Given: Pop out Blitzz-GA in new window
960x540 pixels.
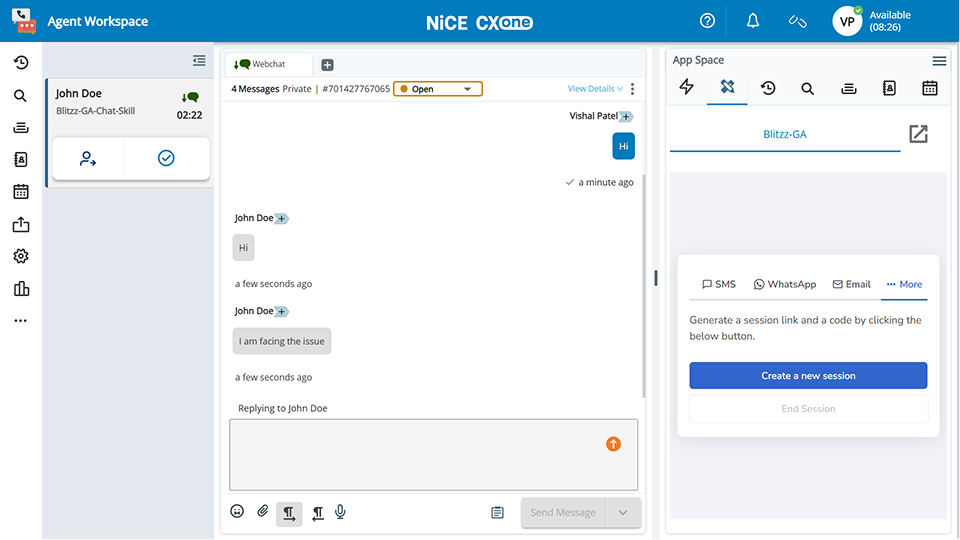Looking at the screenshot, I should coord(918,133).
